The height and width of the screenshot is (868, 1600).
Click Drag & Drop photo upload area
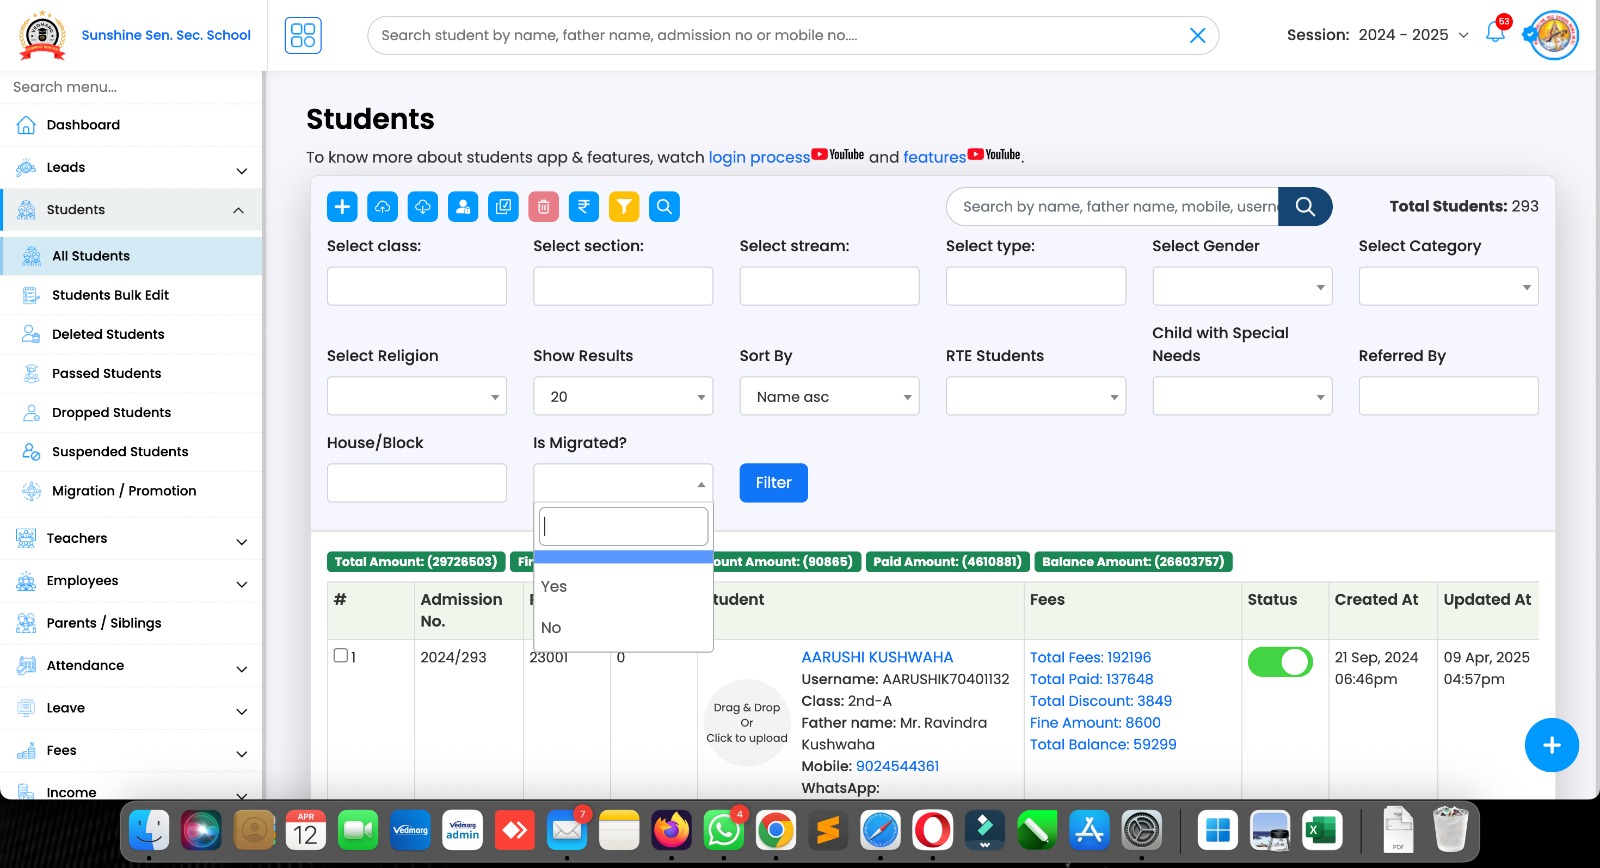click(747, 723)
